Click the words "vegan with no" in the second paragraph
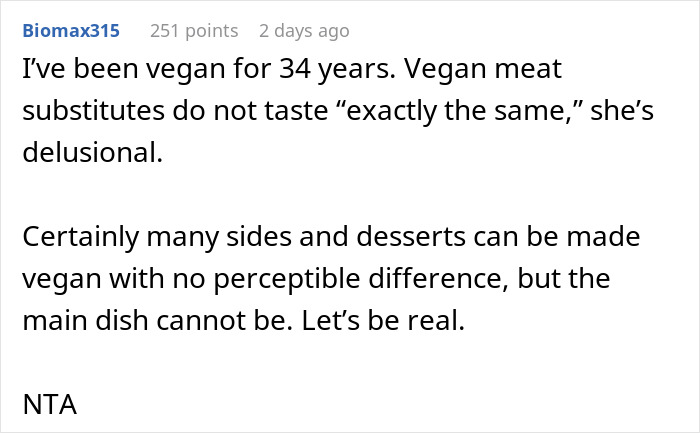Screen dimensions: 700x433 [x=114, y=279]
